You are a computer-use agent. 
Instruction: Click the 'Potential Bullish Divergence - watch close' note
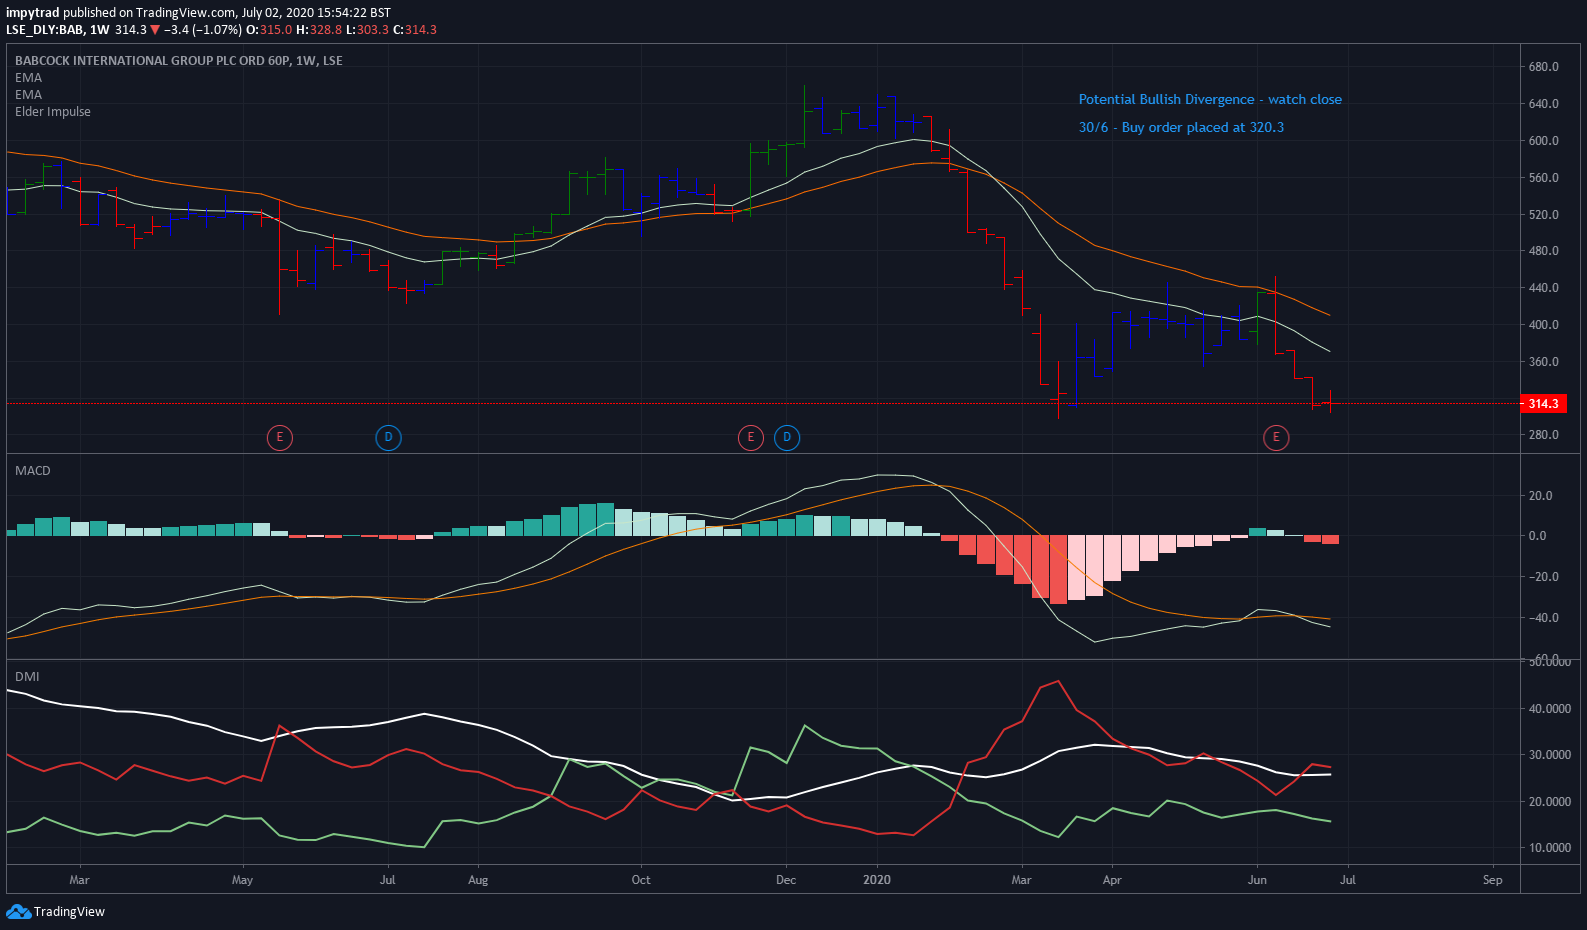tap(1210, 100)
